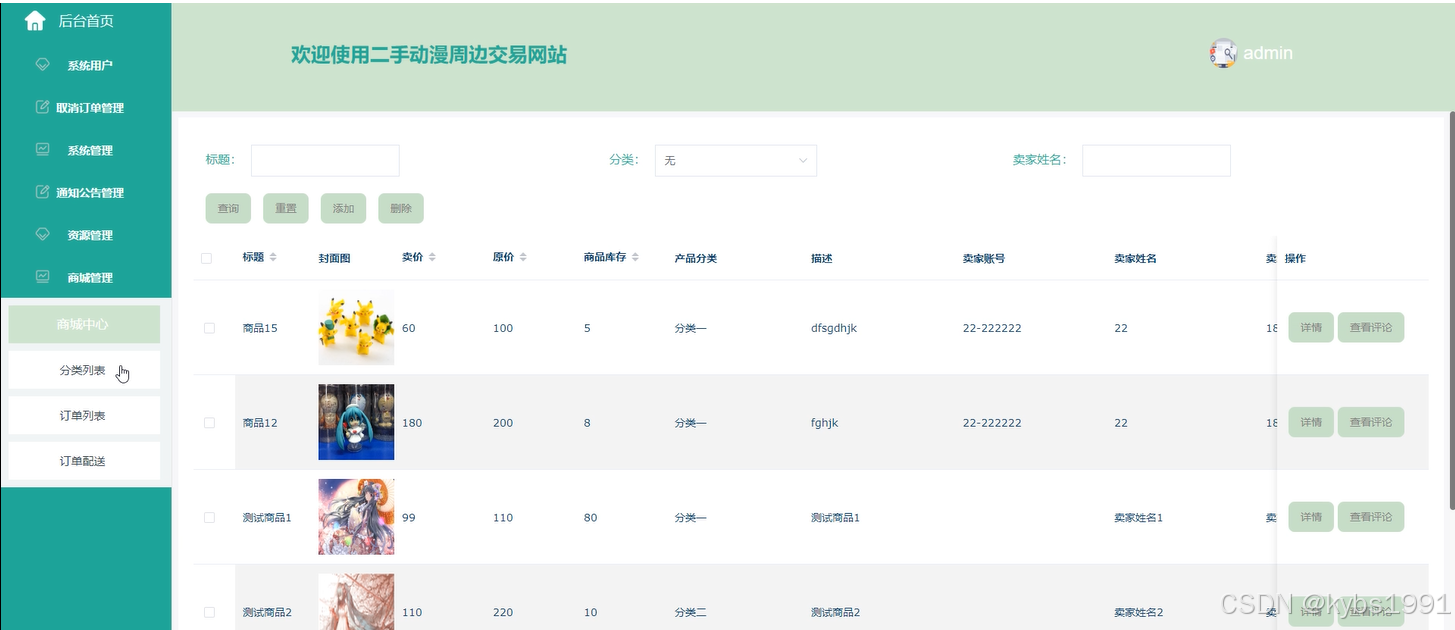Viewport: 1455px width, 630px height.
Task: Open the 分类列表 submenu item
Action: click(84, 370)
